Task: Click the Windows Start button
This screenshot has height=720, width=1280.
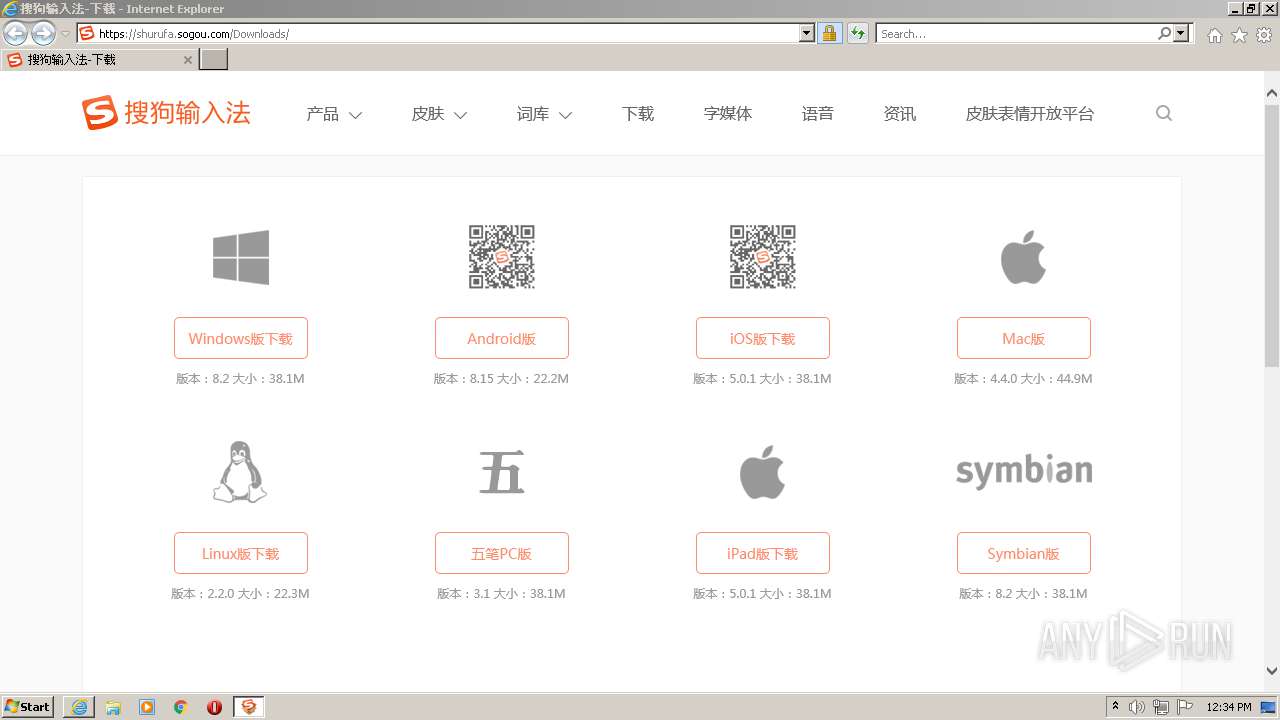Action: [x=28, y=707]
